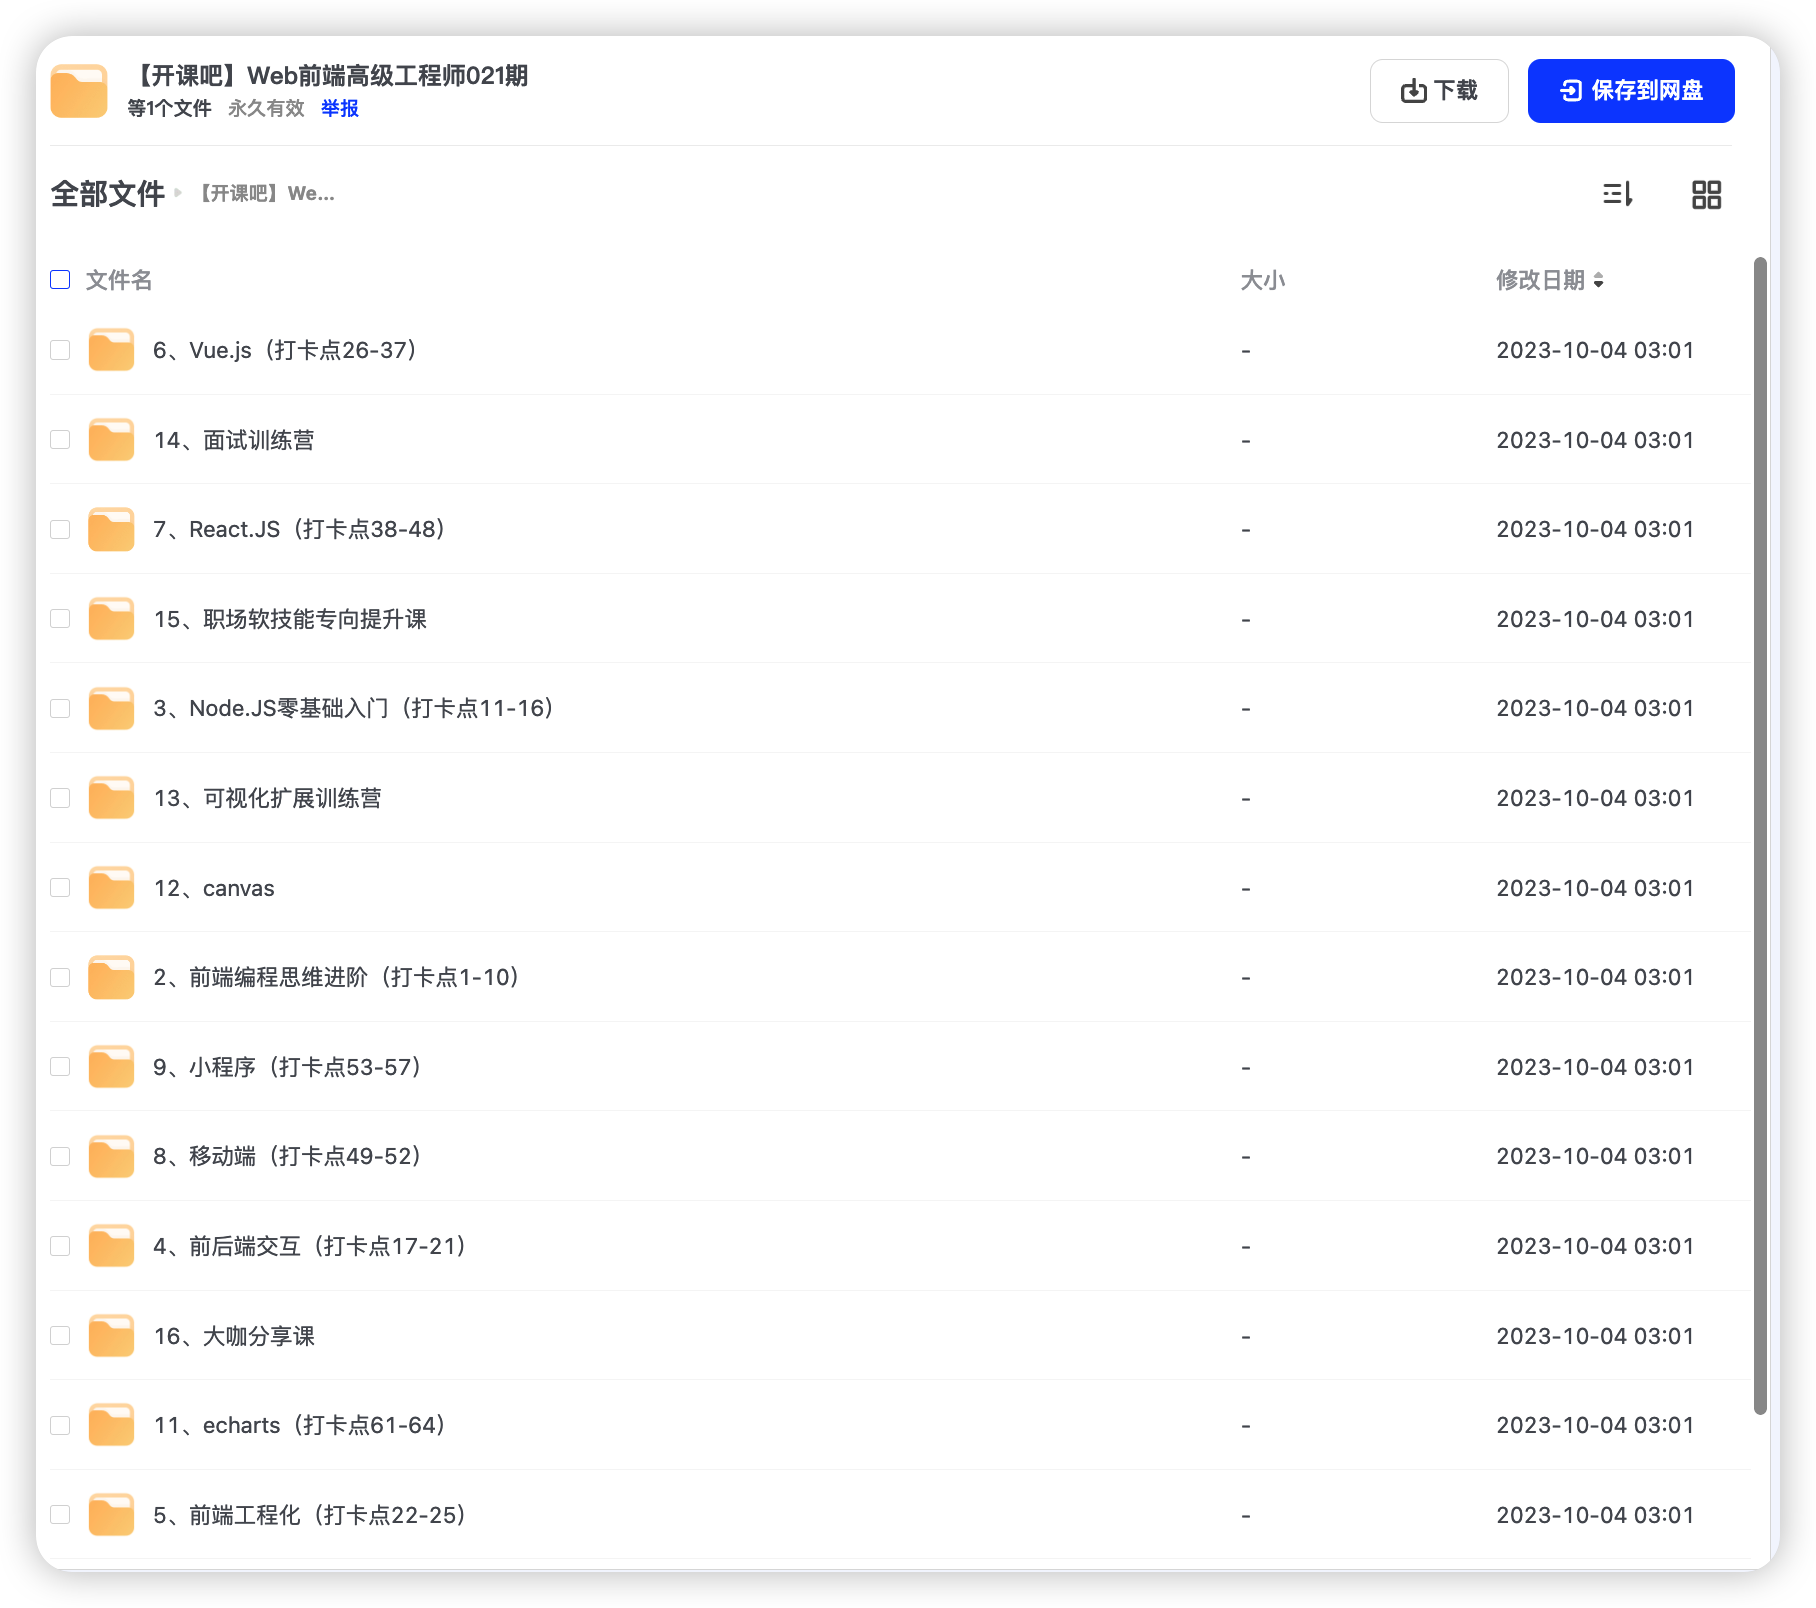
Task: Click the vertical scrollbar of file list
Action: click(x=1760, y=836)
